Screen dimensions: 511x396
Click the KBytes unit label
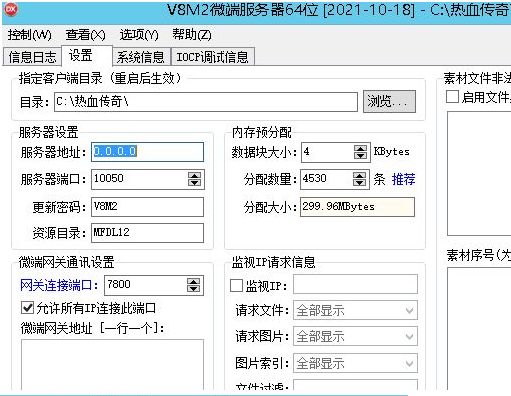pos(391,152)
